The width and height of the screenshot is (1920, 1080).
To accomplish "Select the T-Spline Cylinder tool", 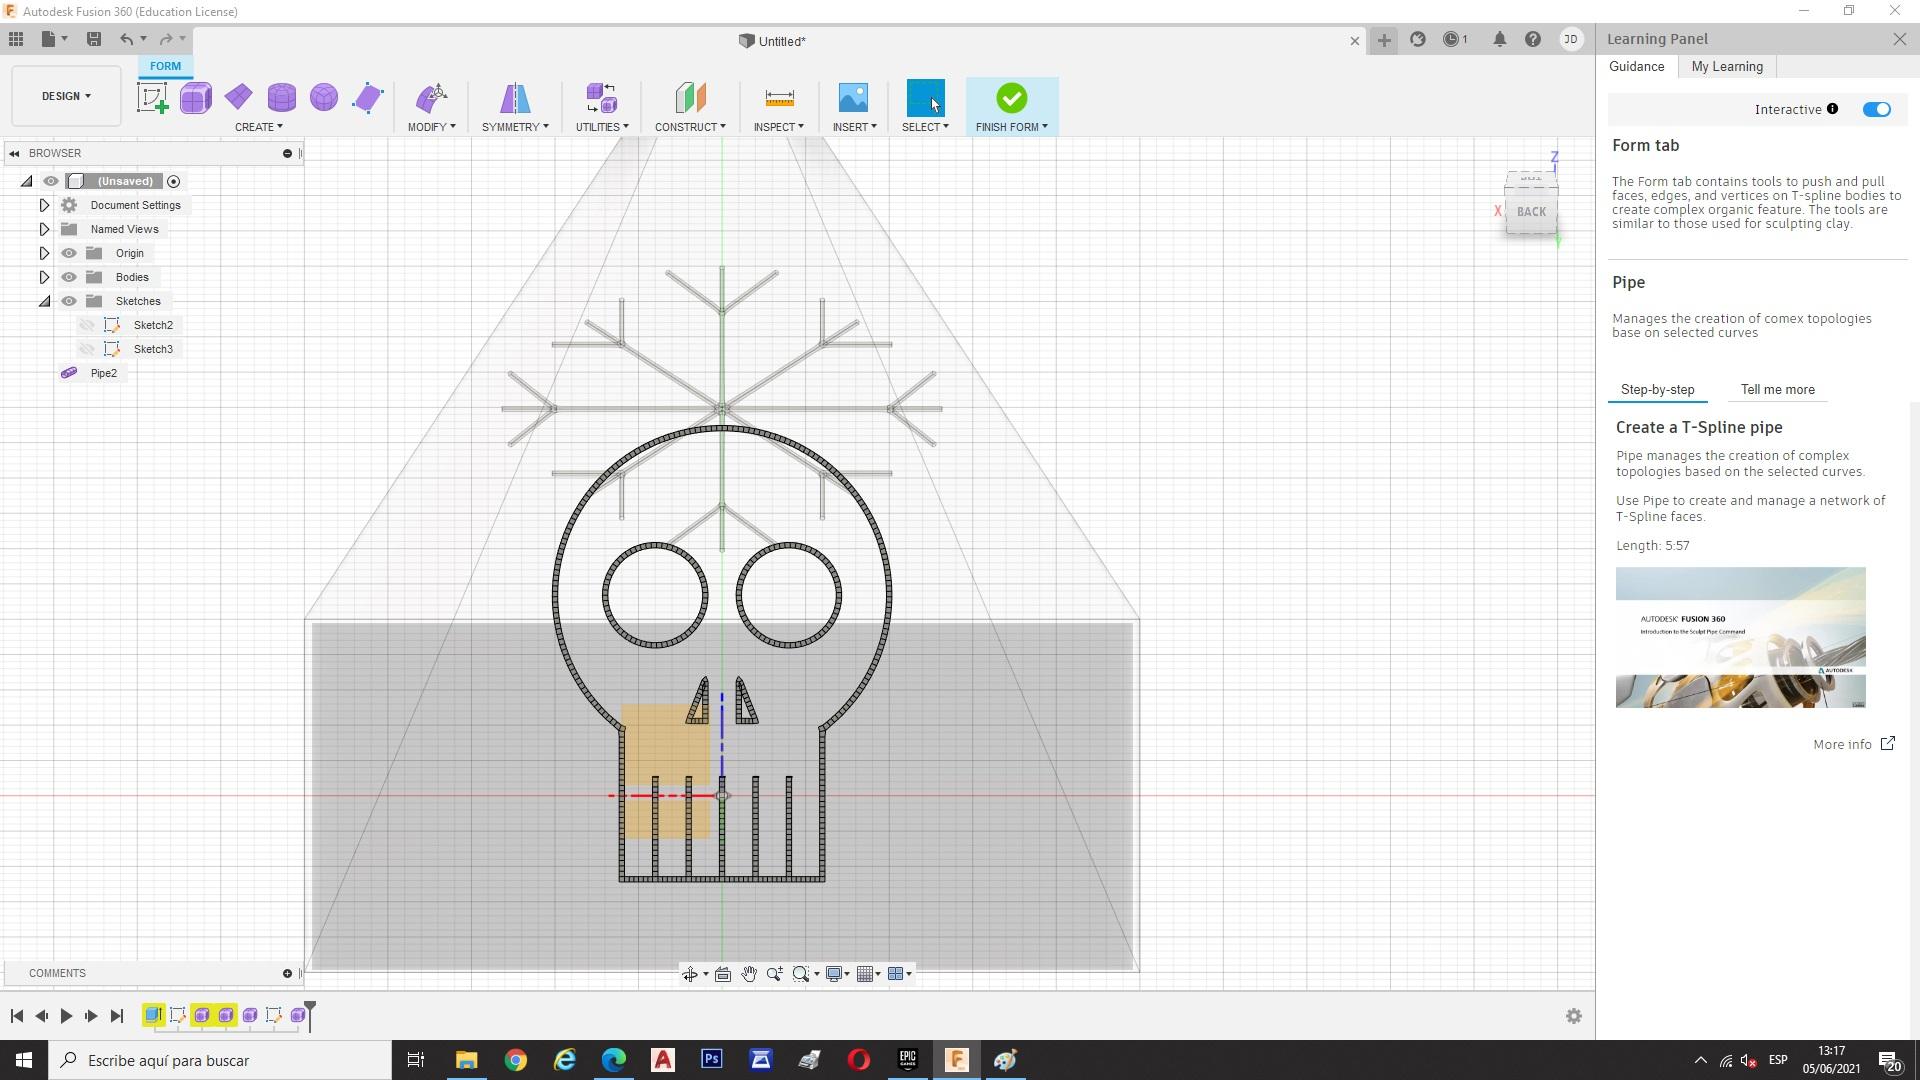I will 282,98.
